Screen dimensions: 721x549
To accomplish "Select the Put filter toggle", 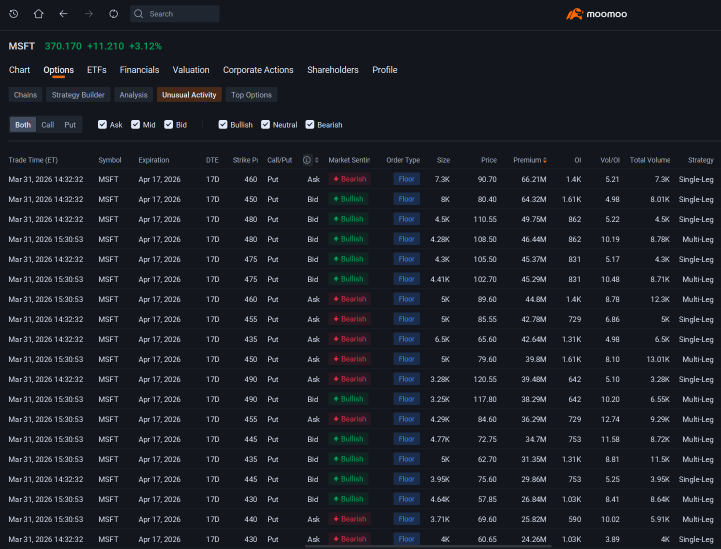I will pos(70,125).
